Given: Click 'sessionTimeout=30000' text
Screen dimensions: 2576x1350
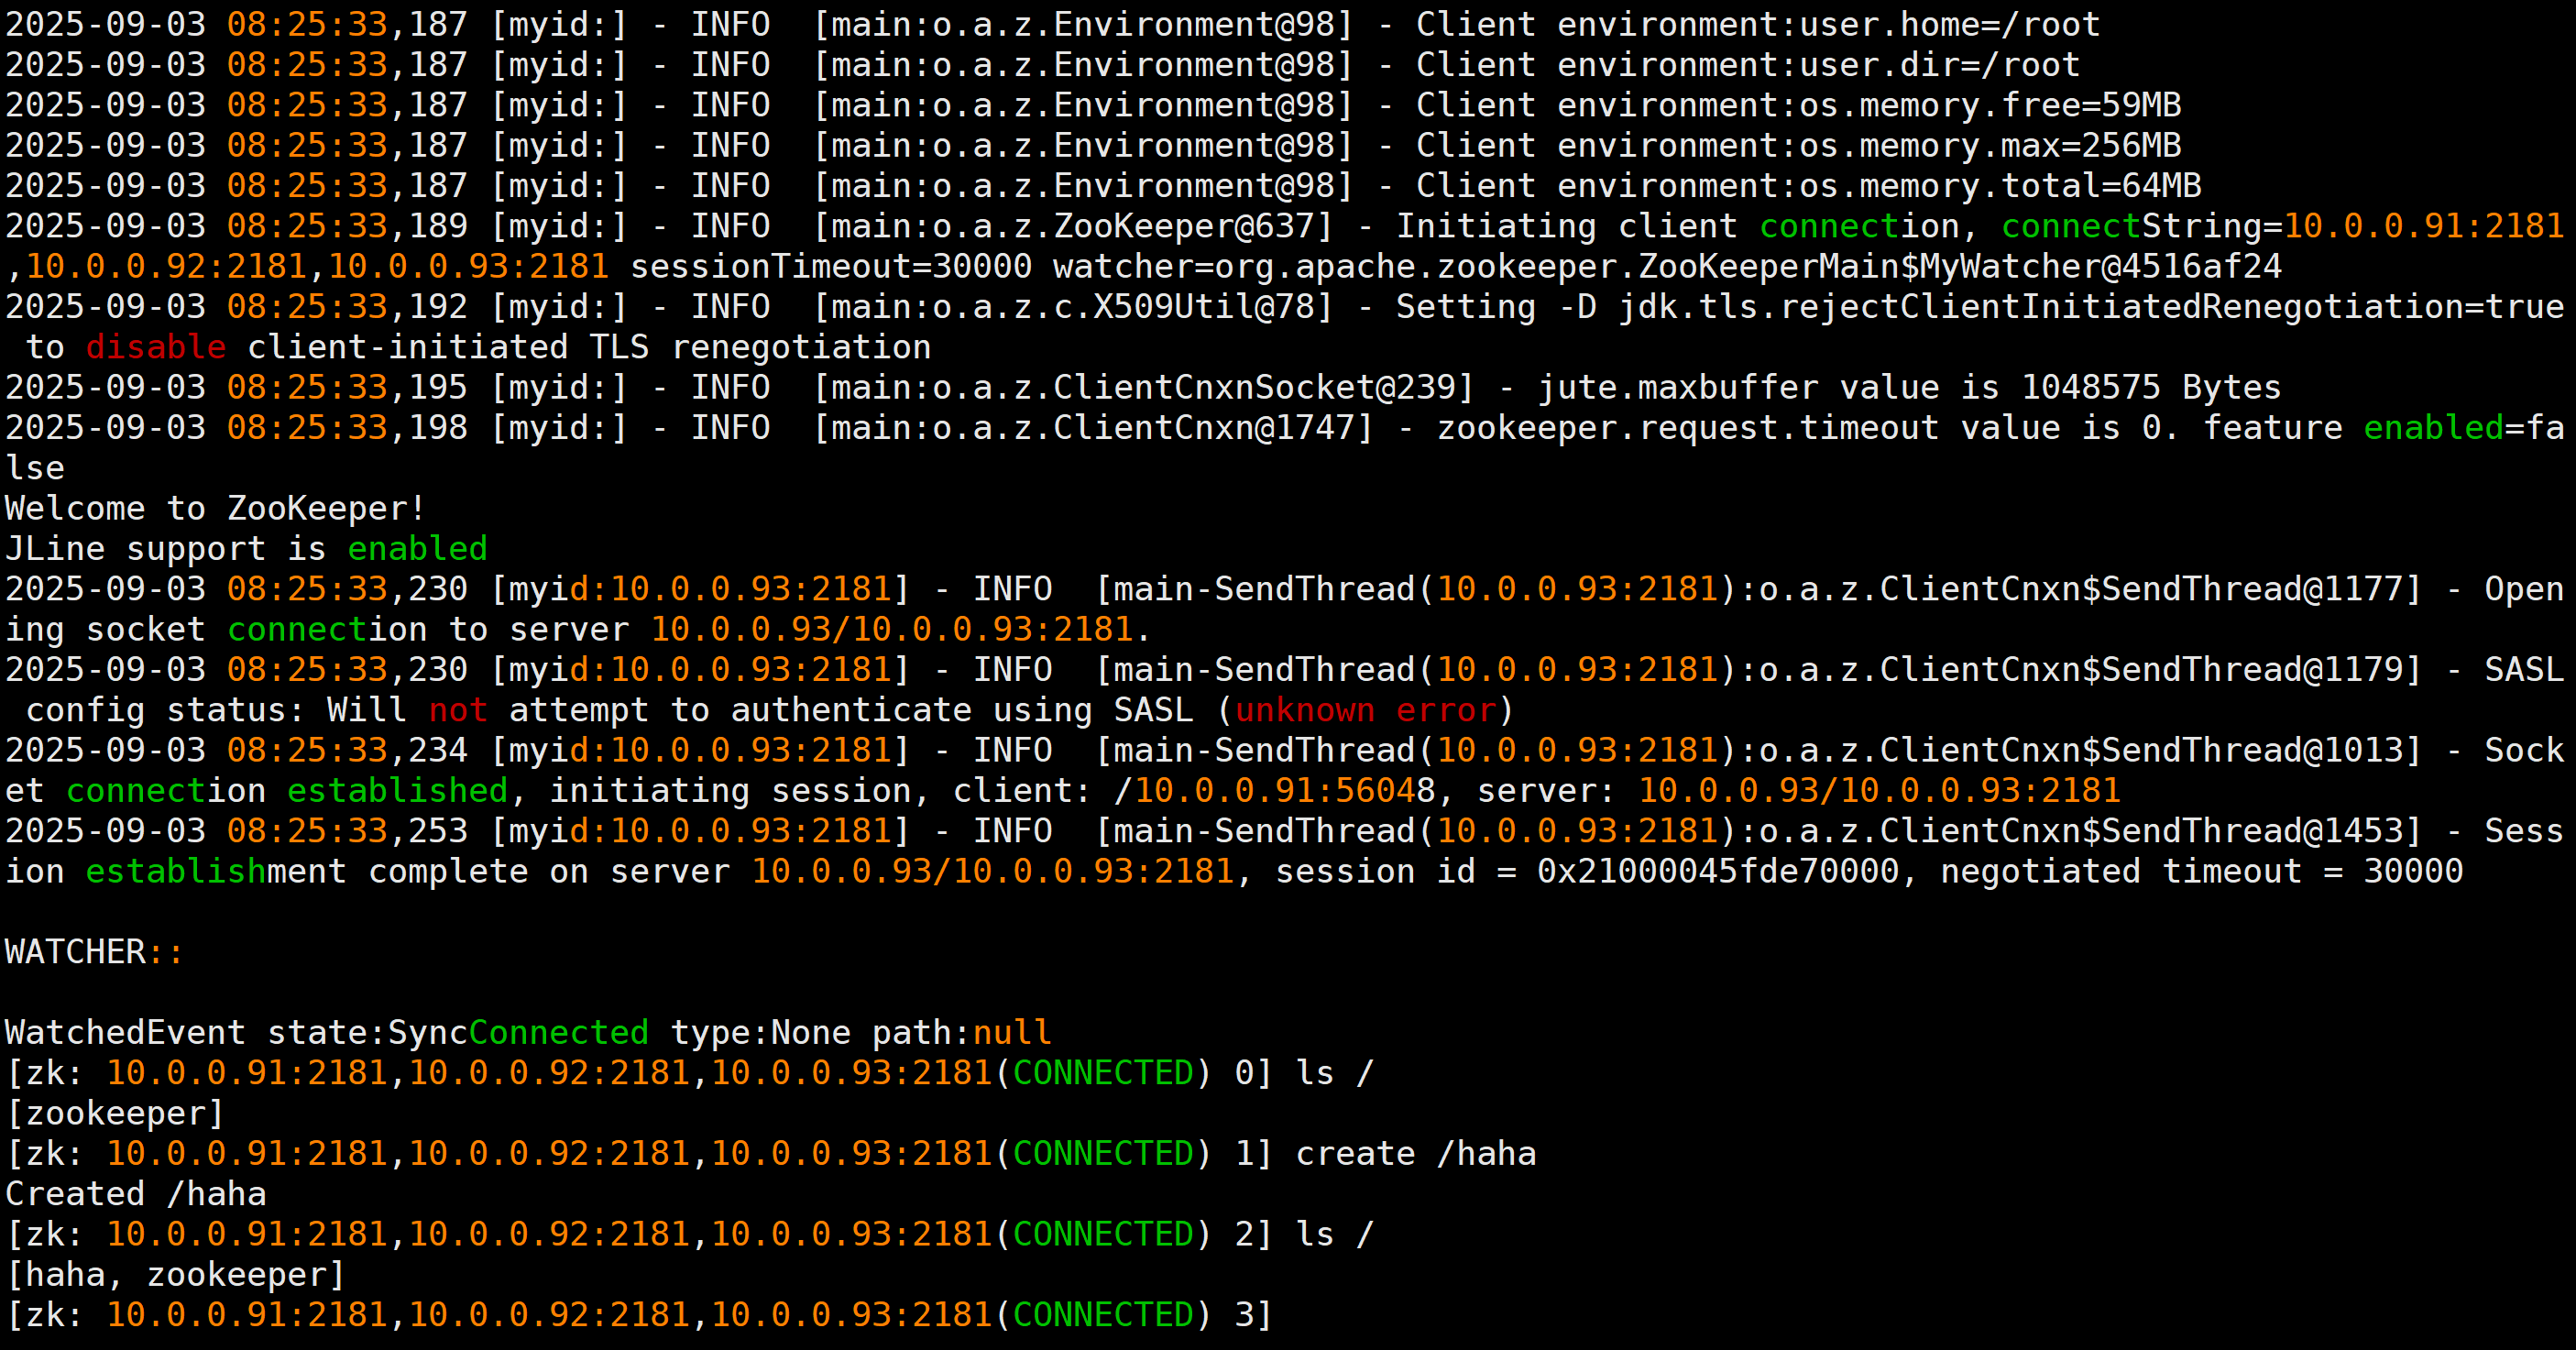Looking at the screenshot, I should point(830,266).
